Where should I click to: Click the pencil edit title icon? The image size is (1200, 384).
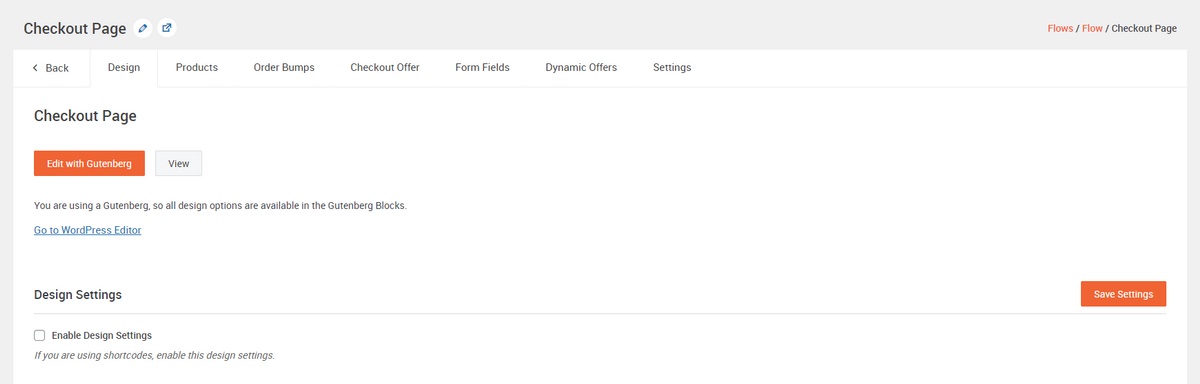(143, 28)
